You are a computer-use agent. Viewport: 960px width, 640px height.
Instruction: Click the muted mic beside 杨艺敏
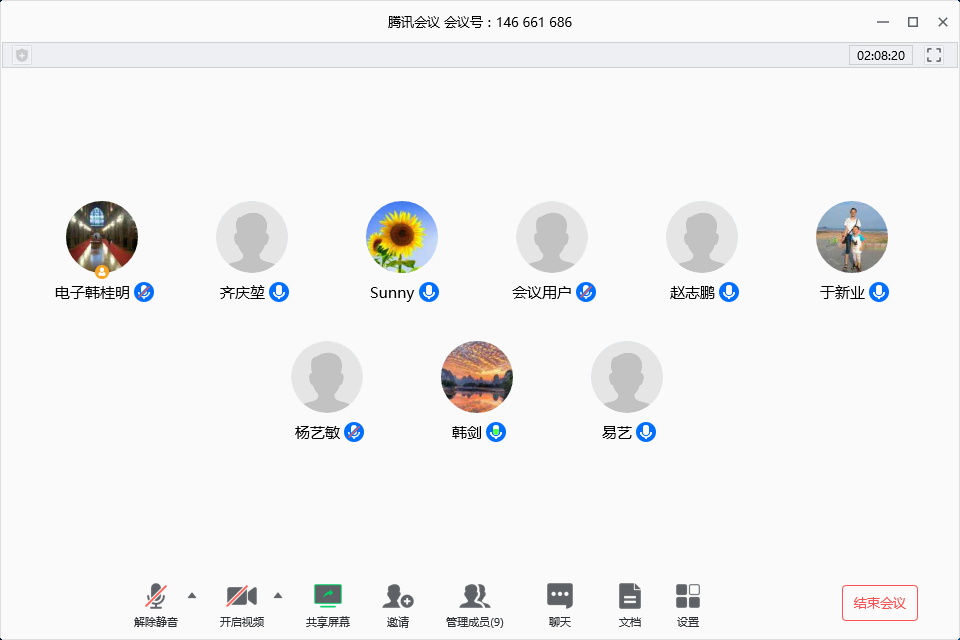pos(354,432)
